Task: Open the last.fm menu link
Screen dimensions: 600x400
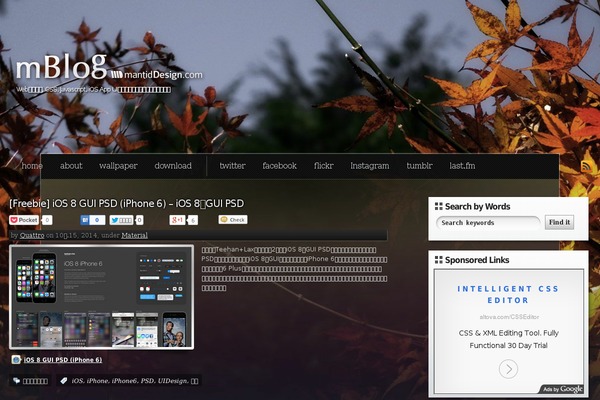Action: click(462, 166)
